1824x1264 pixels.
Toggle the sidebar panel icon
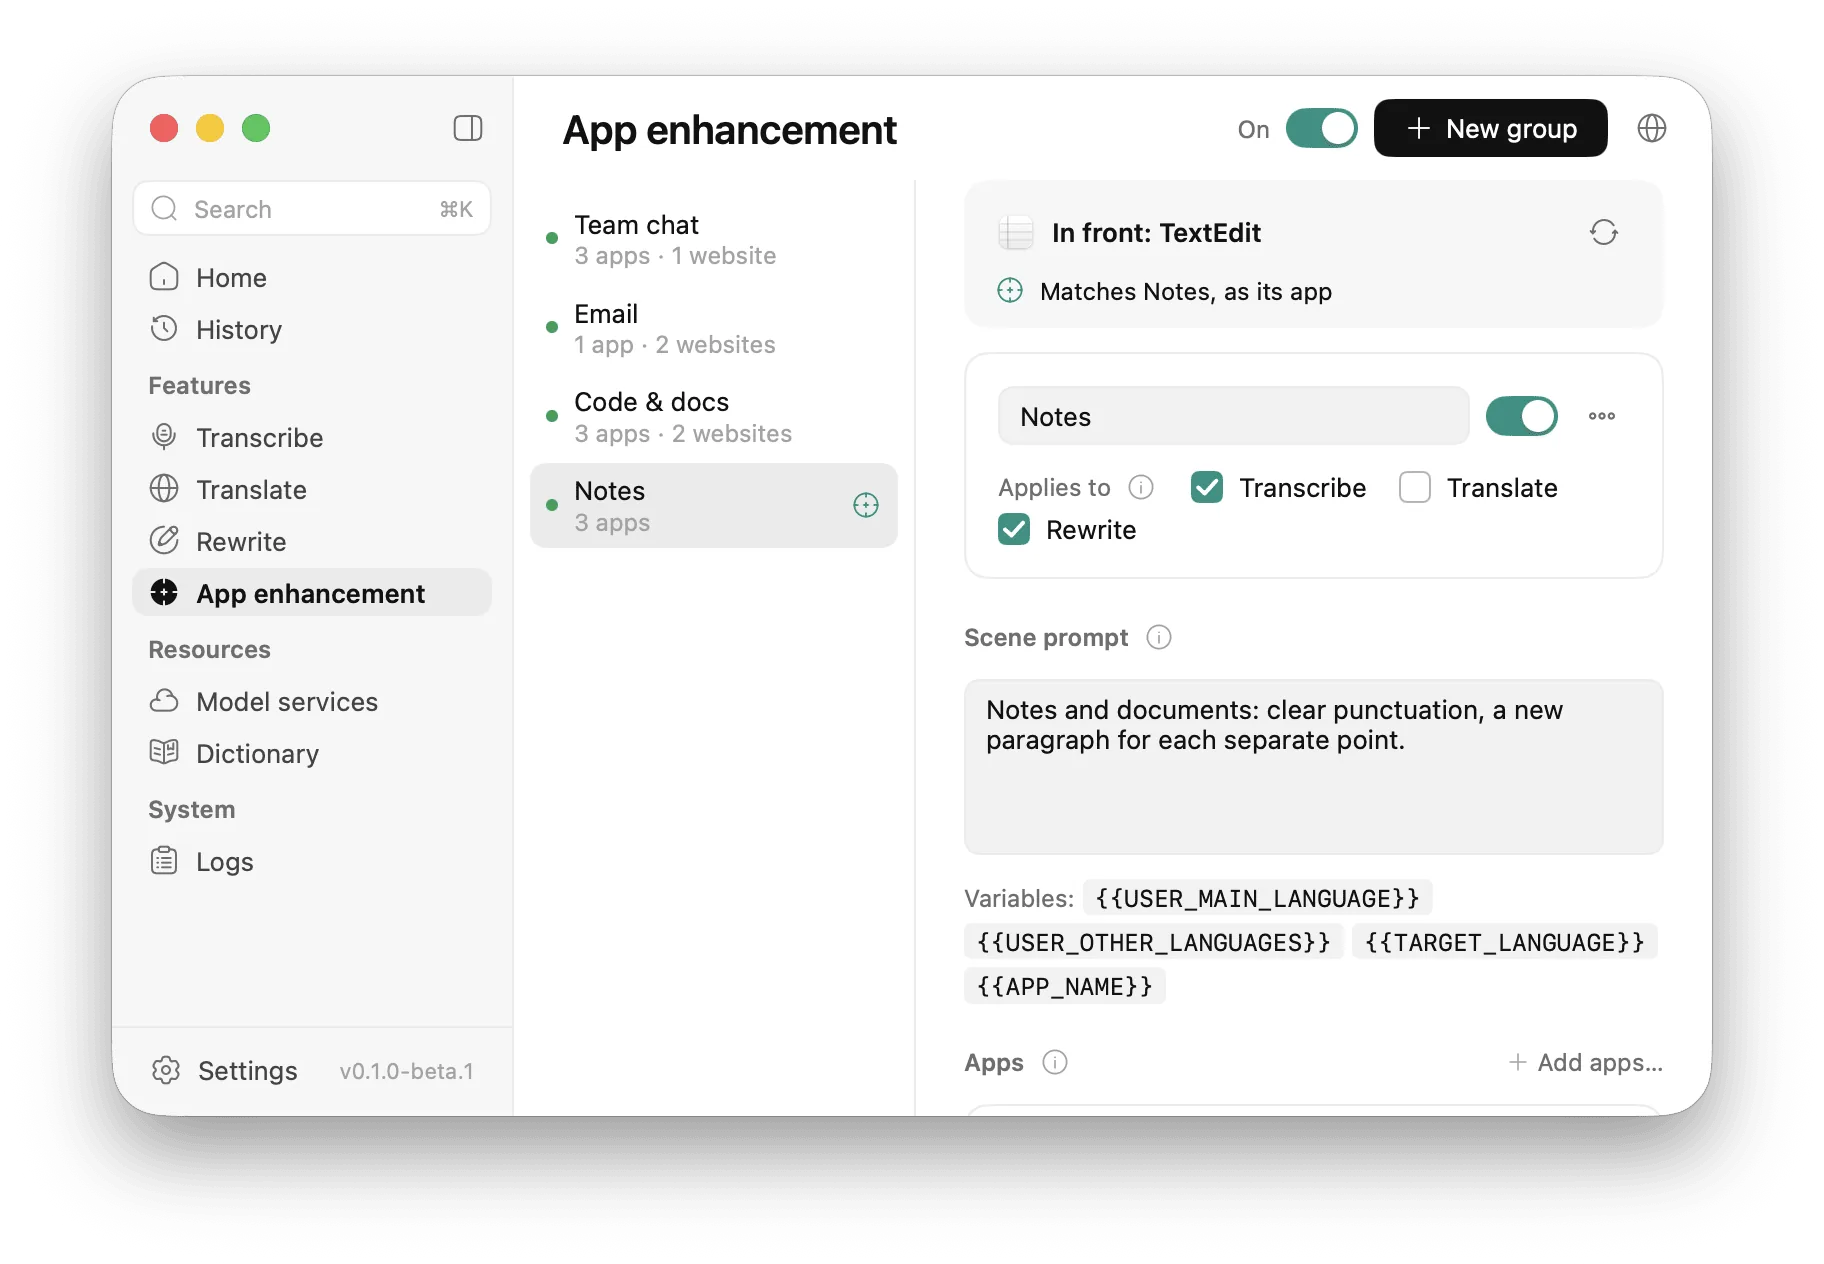pos(468,128)
